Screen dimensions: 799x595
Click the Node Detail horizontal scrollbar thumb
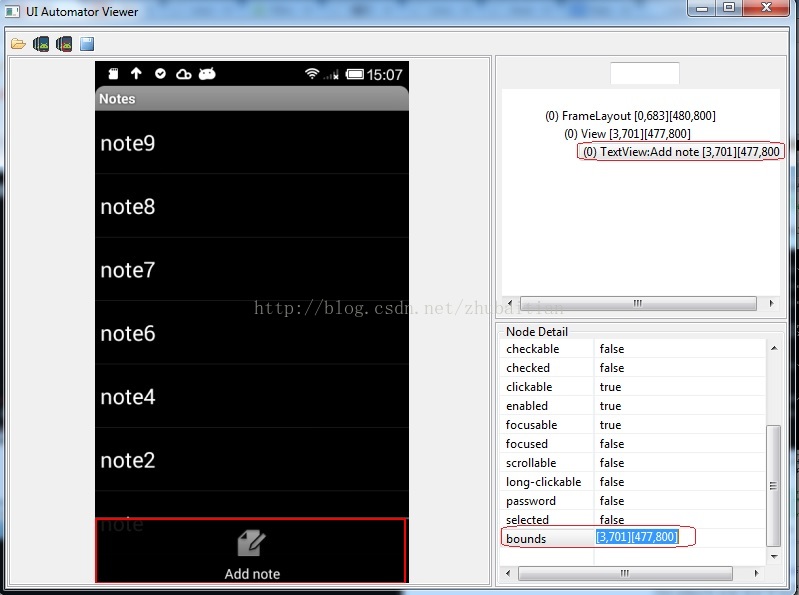pos(625,573)
